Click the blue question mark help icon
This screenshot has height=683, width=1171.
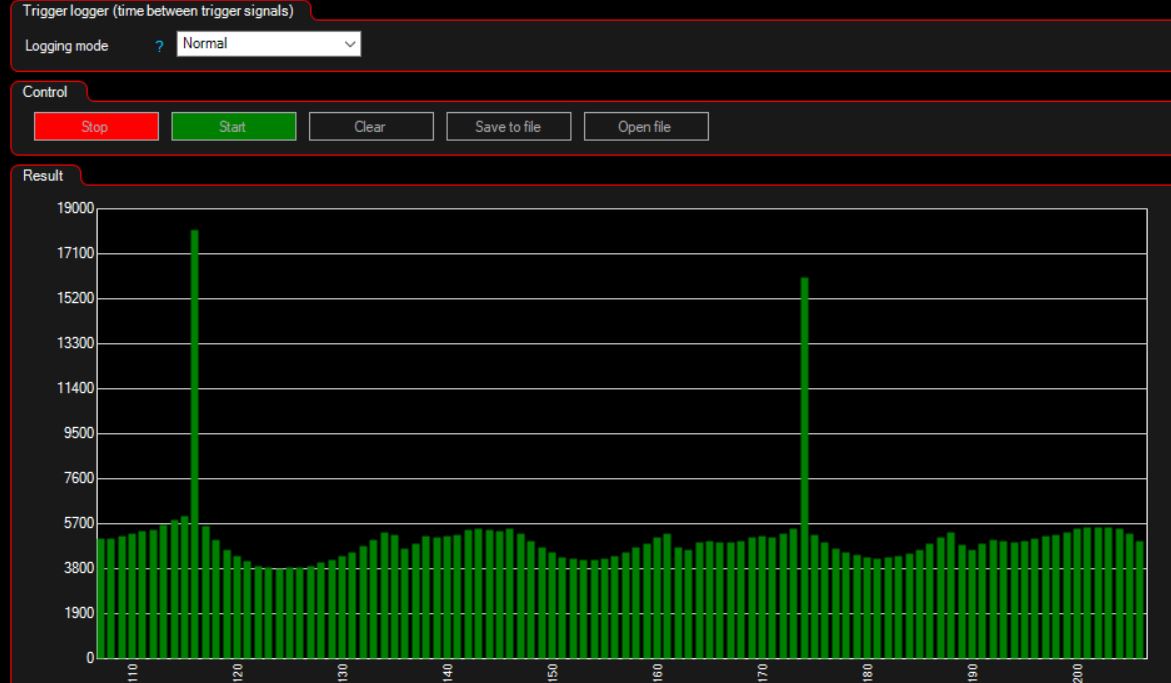[x=159, y=46]
